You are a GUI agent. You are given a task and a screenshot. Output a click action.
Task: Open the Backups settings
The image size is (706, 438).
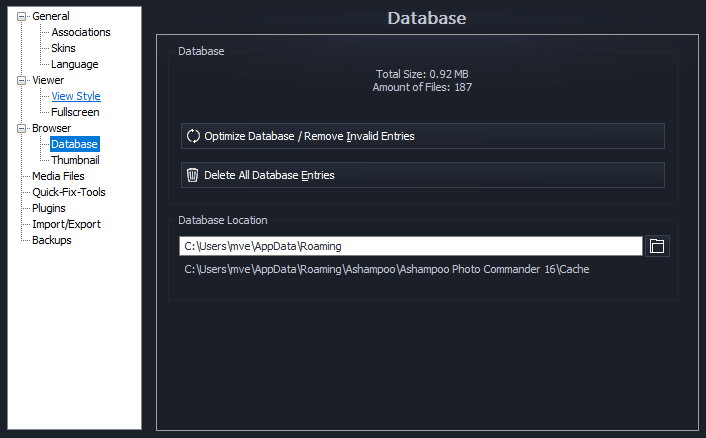pyautogui.click(x=52, y=240)
